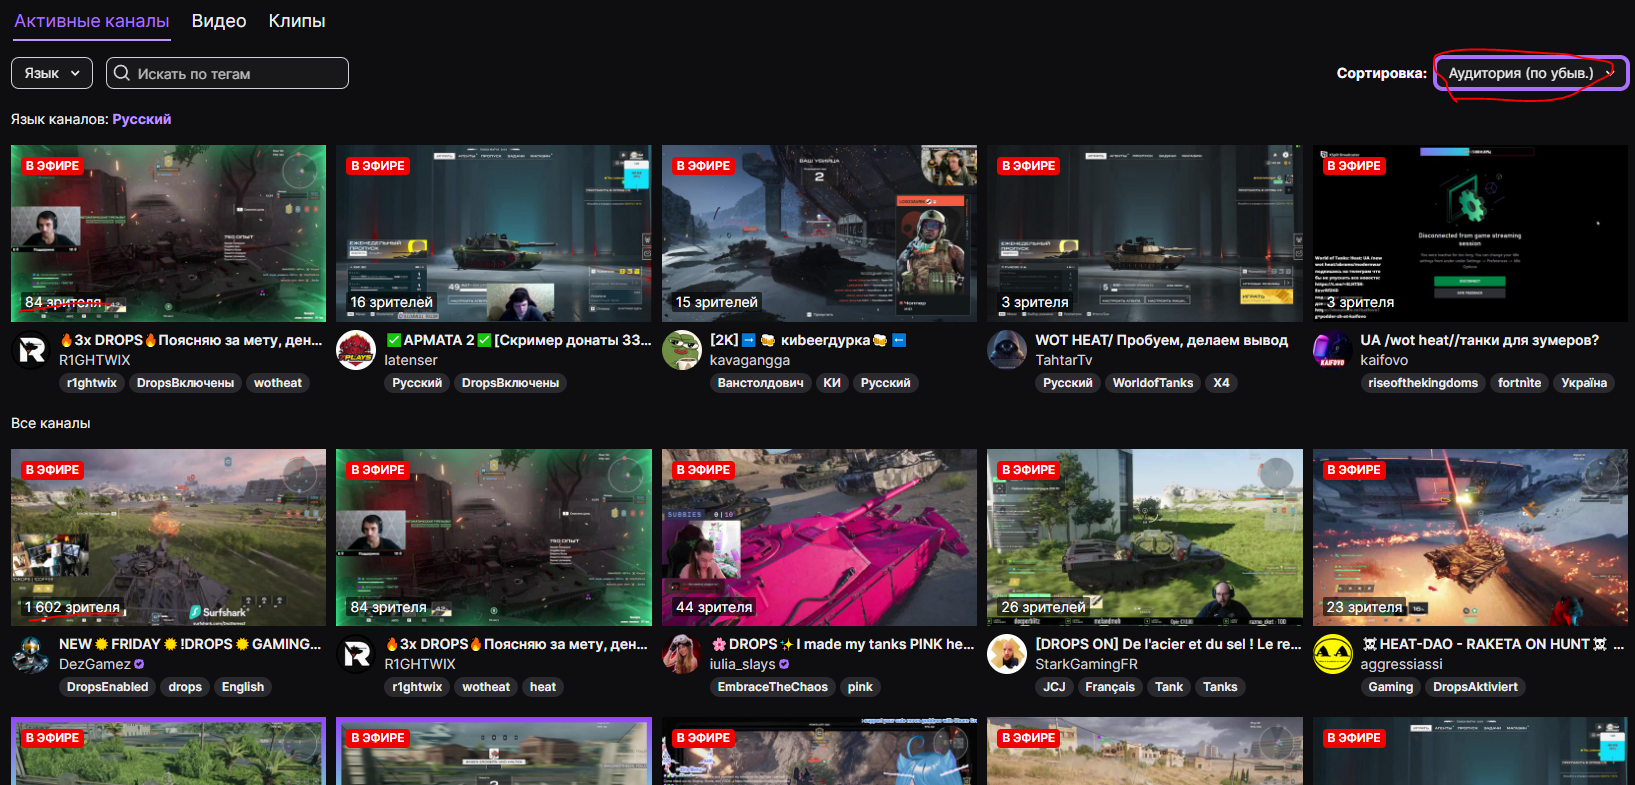1635x785 pixels.
Task: Visit the latenser channel name link
Action: point(411,360)
